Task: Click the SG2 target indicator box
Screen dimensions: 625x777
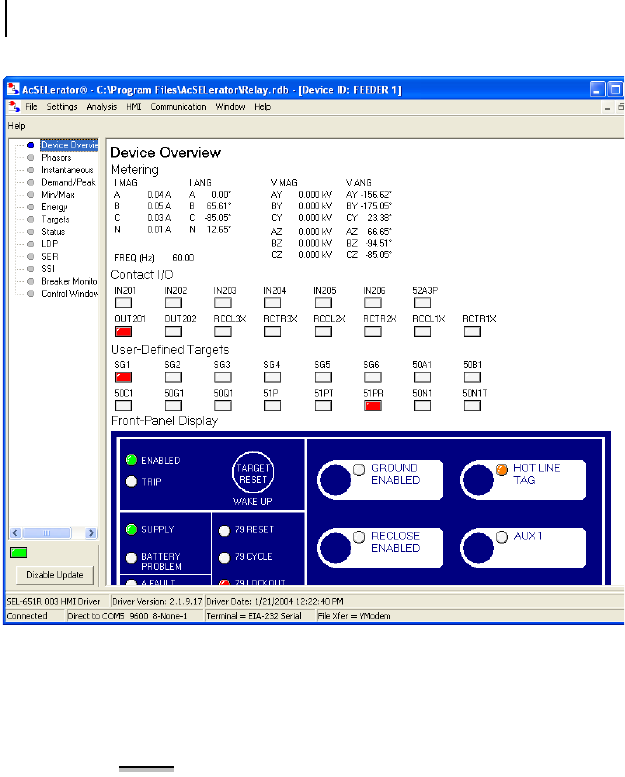Action: [173, 377]
